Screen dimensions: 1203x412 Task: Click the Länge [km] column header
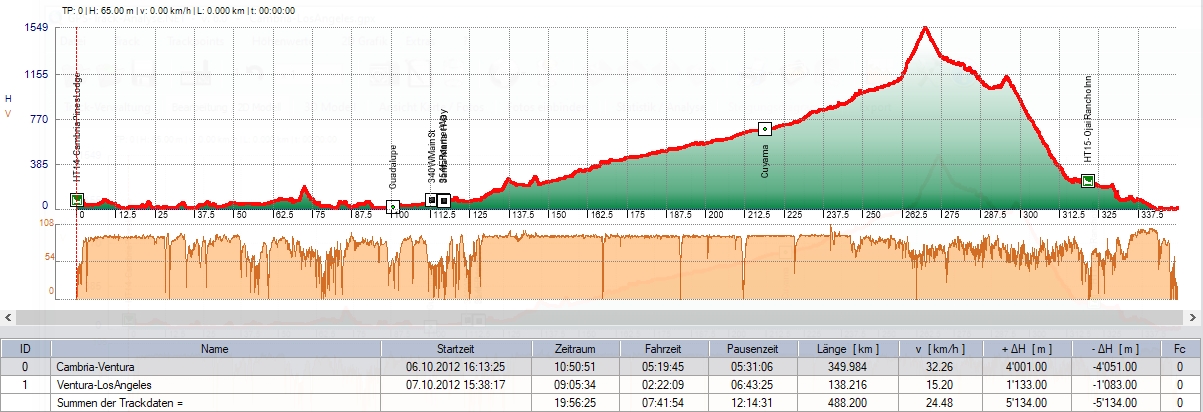[x=840, y=349]
